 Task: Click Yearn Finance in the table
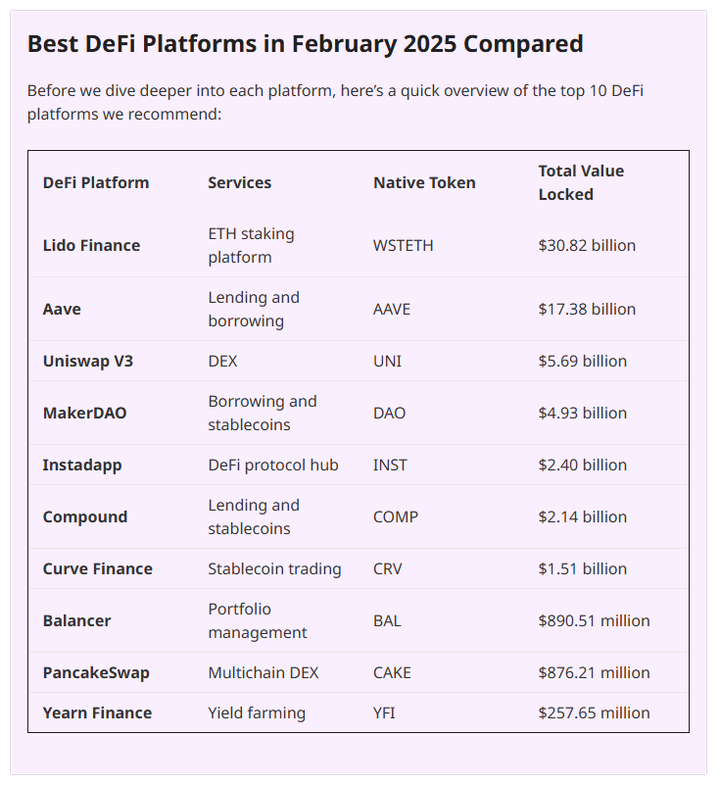(x=97, y=713)
